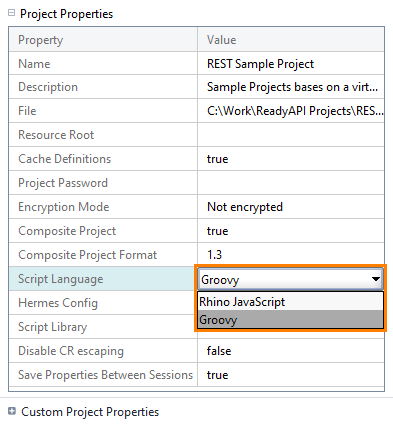
Task: Choose Groovy in the dropdown list
Action: click(x=290, y=320)
